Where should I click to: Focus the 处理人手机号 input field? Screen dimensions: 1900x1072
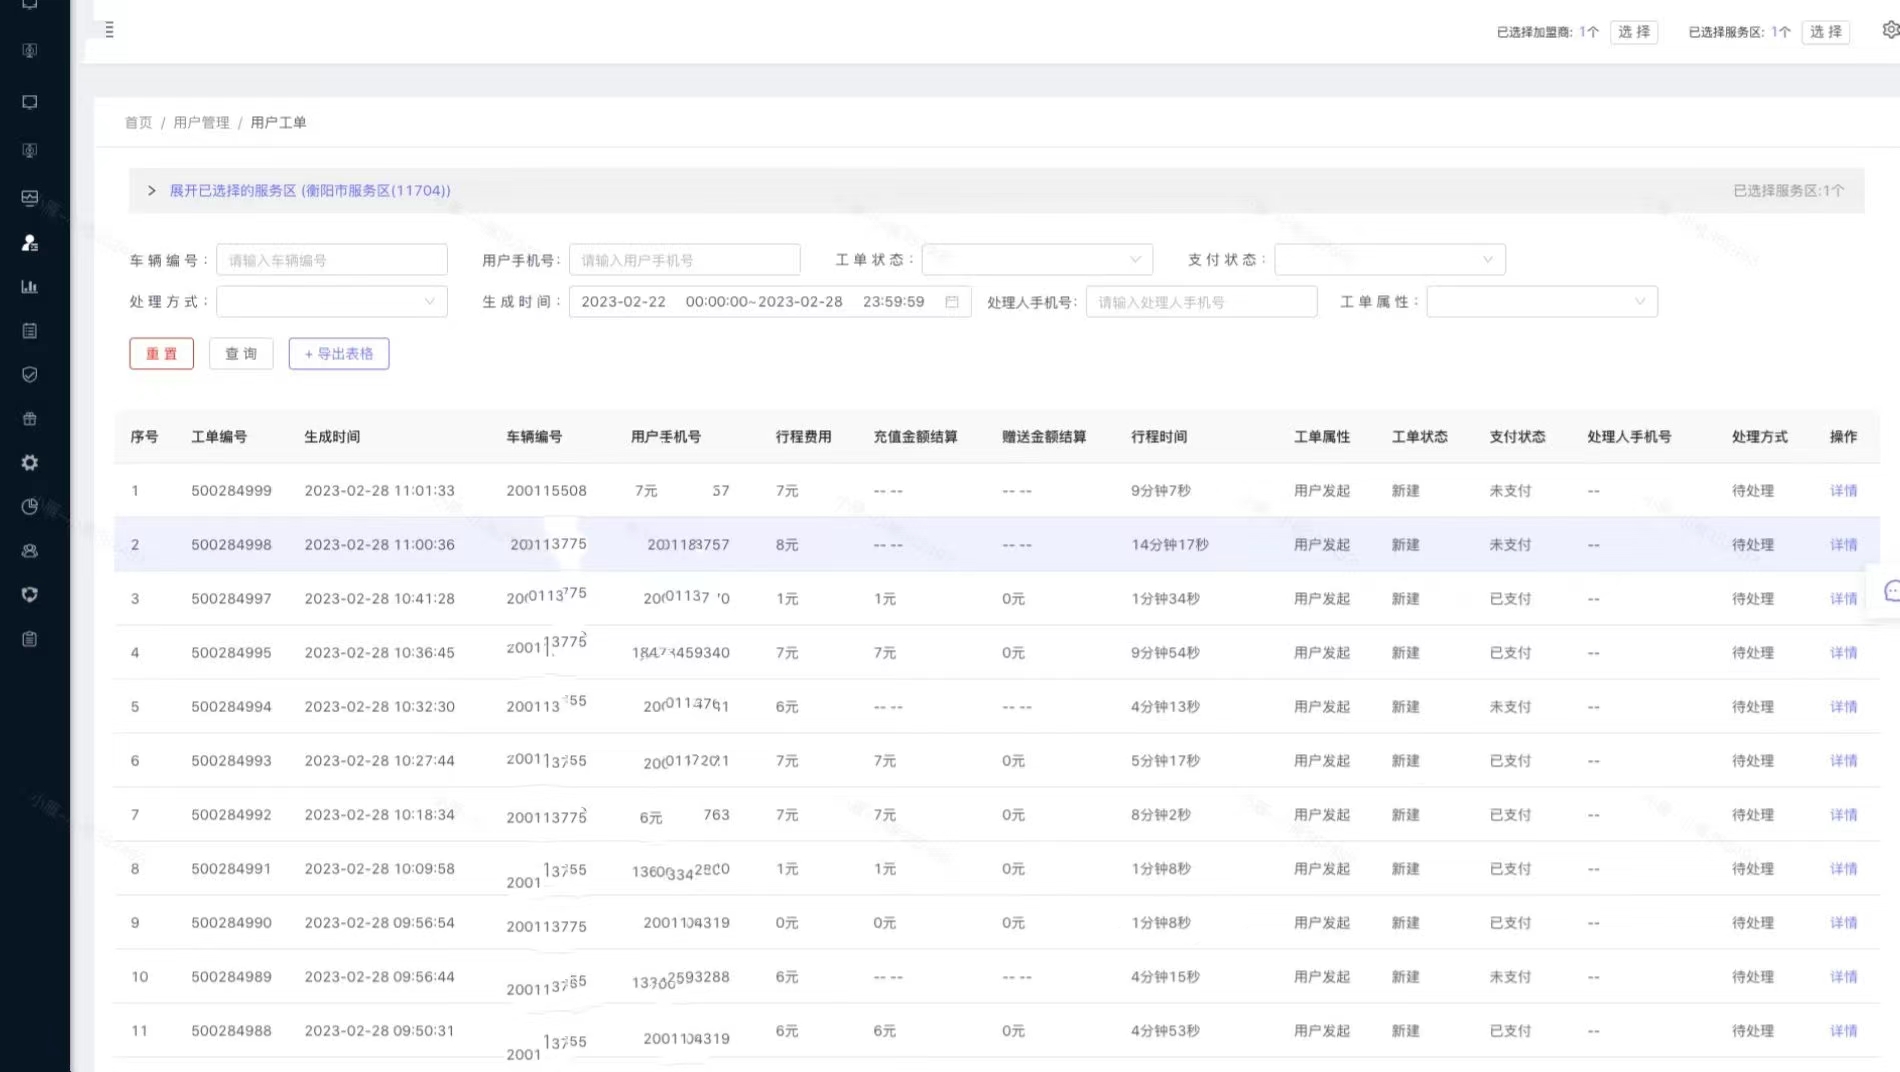point(1202,302)
